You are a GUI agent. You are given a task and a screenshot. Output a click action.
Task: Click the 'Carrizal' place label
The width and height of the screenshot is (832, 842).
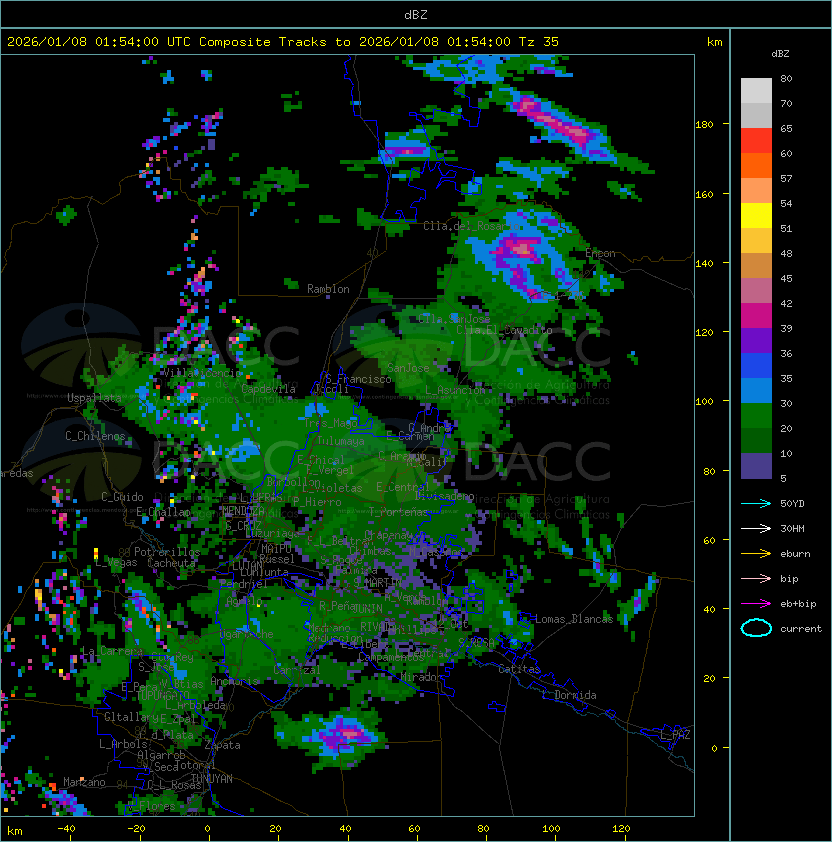[x=296, y=670]
